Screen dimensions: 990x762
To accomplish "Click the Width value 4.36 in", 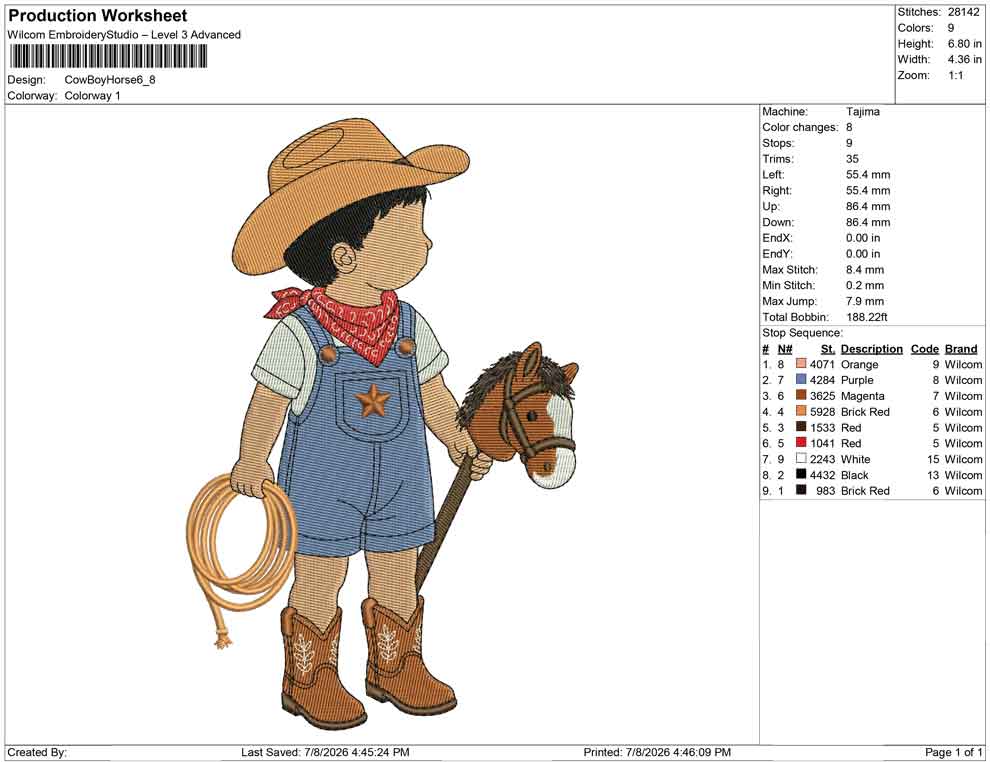I will [x=964, y=59].
